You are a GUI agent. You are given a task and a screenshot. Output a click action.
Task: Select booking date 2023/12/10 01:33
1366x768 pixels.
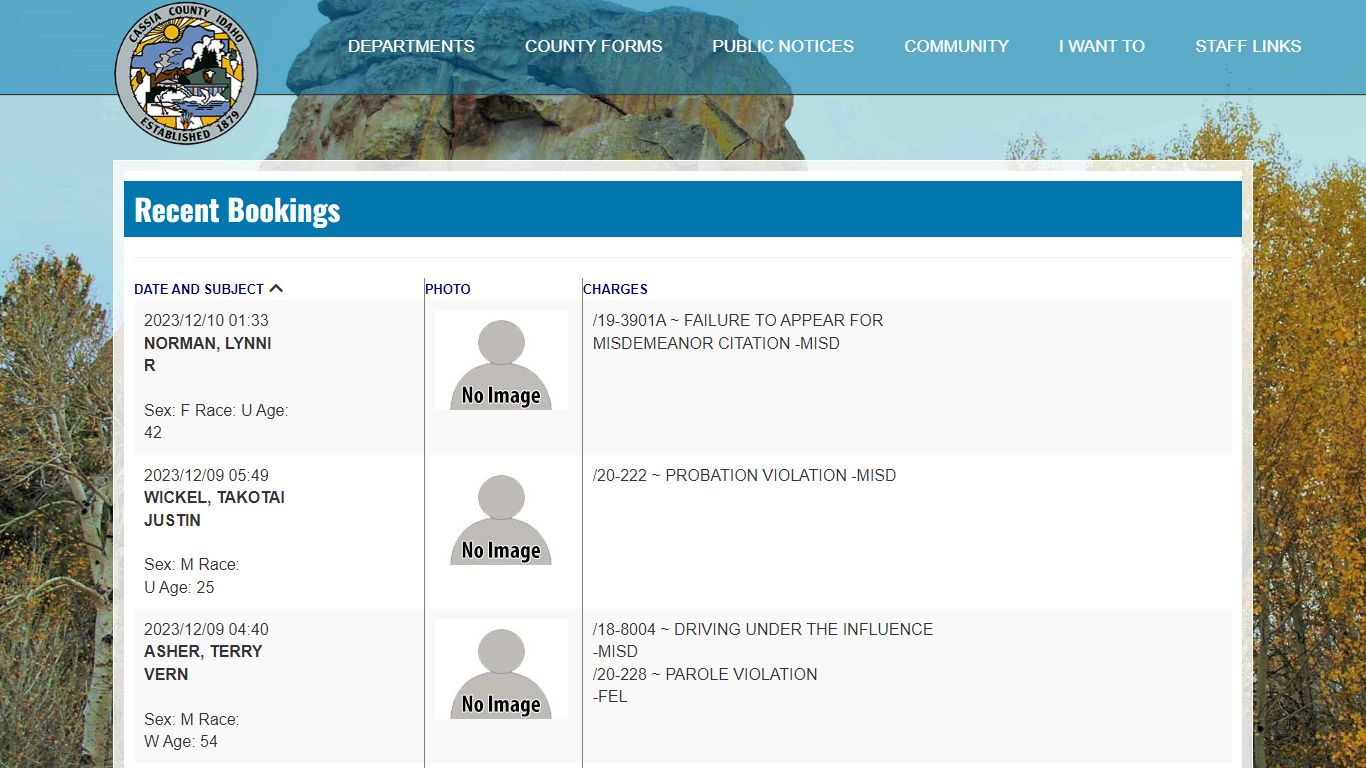(x=206, y=320)
